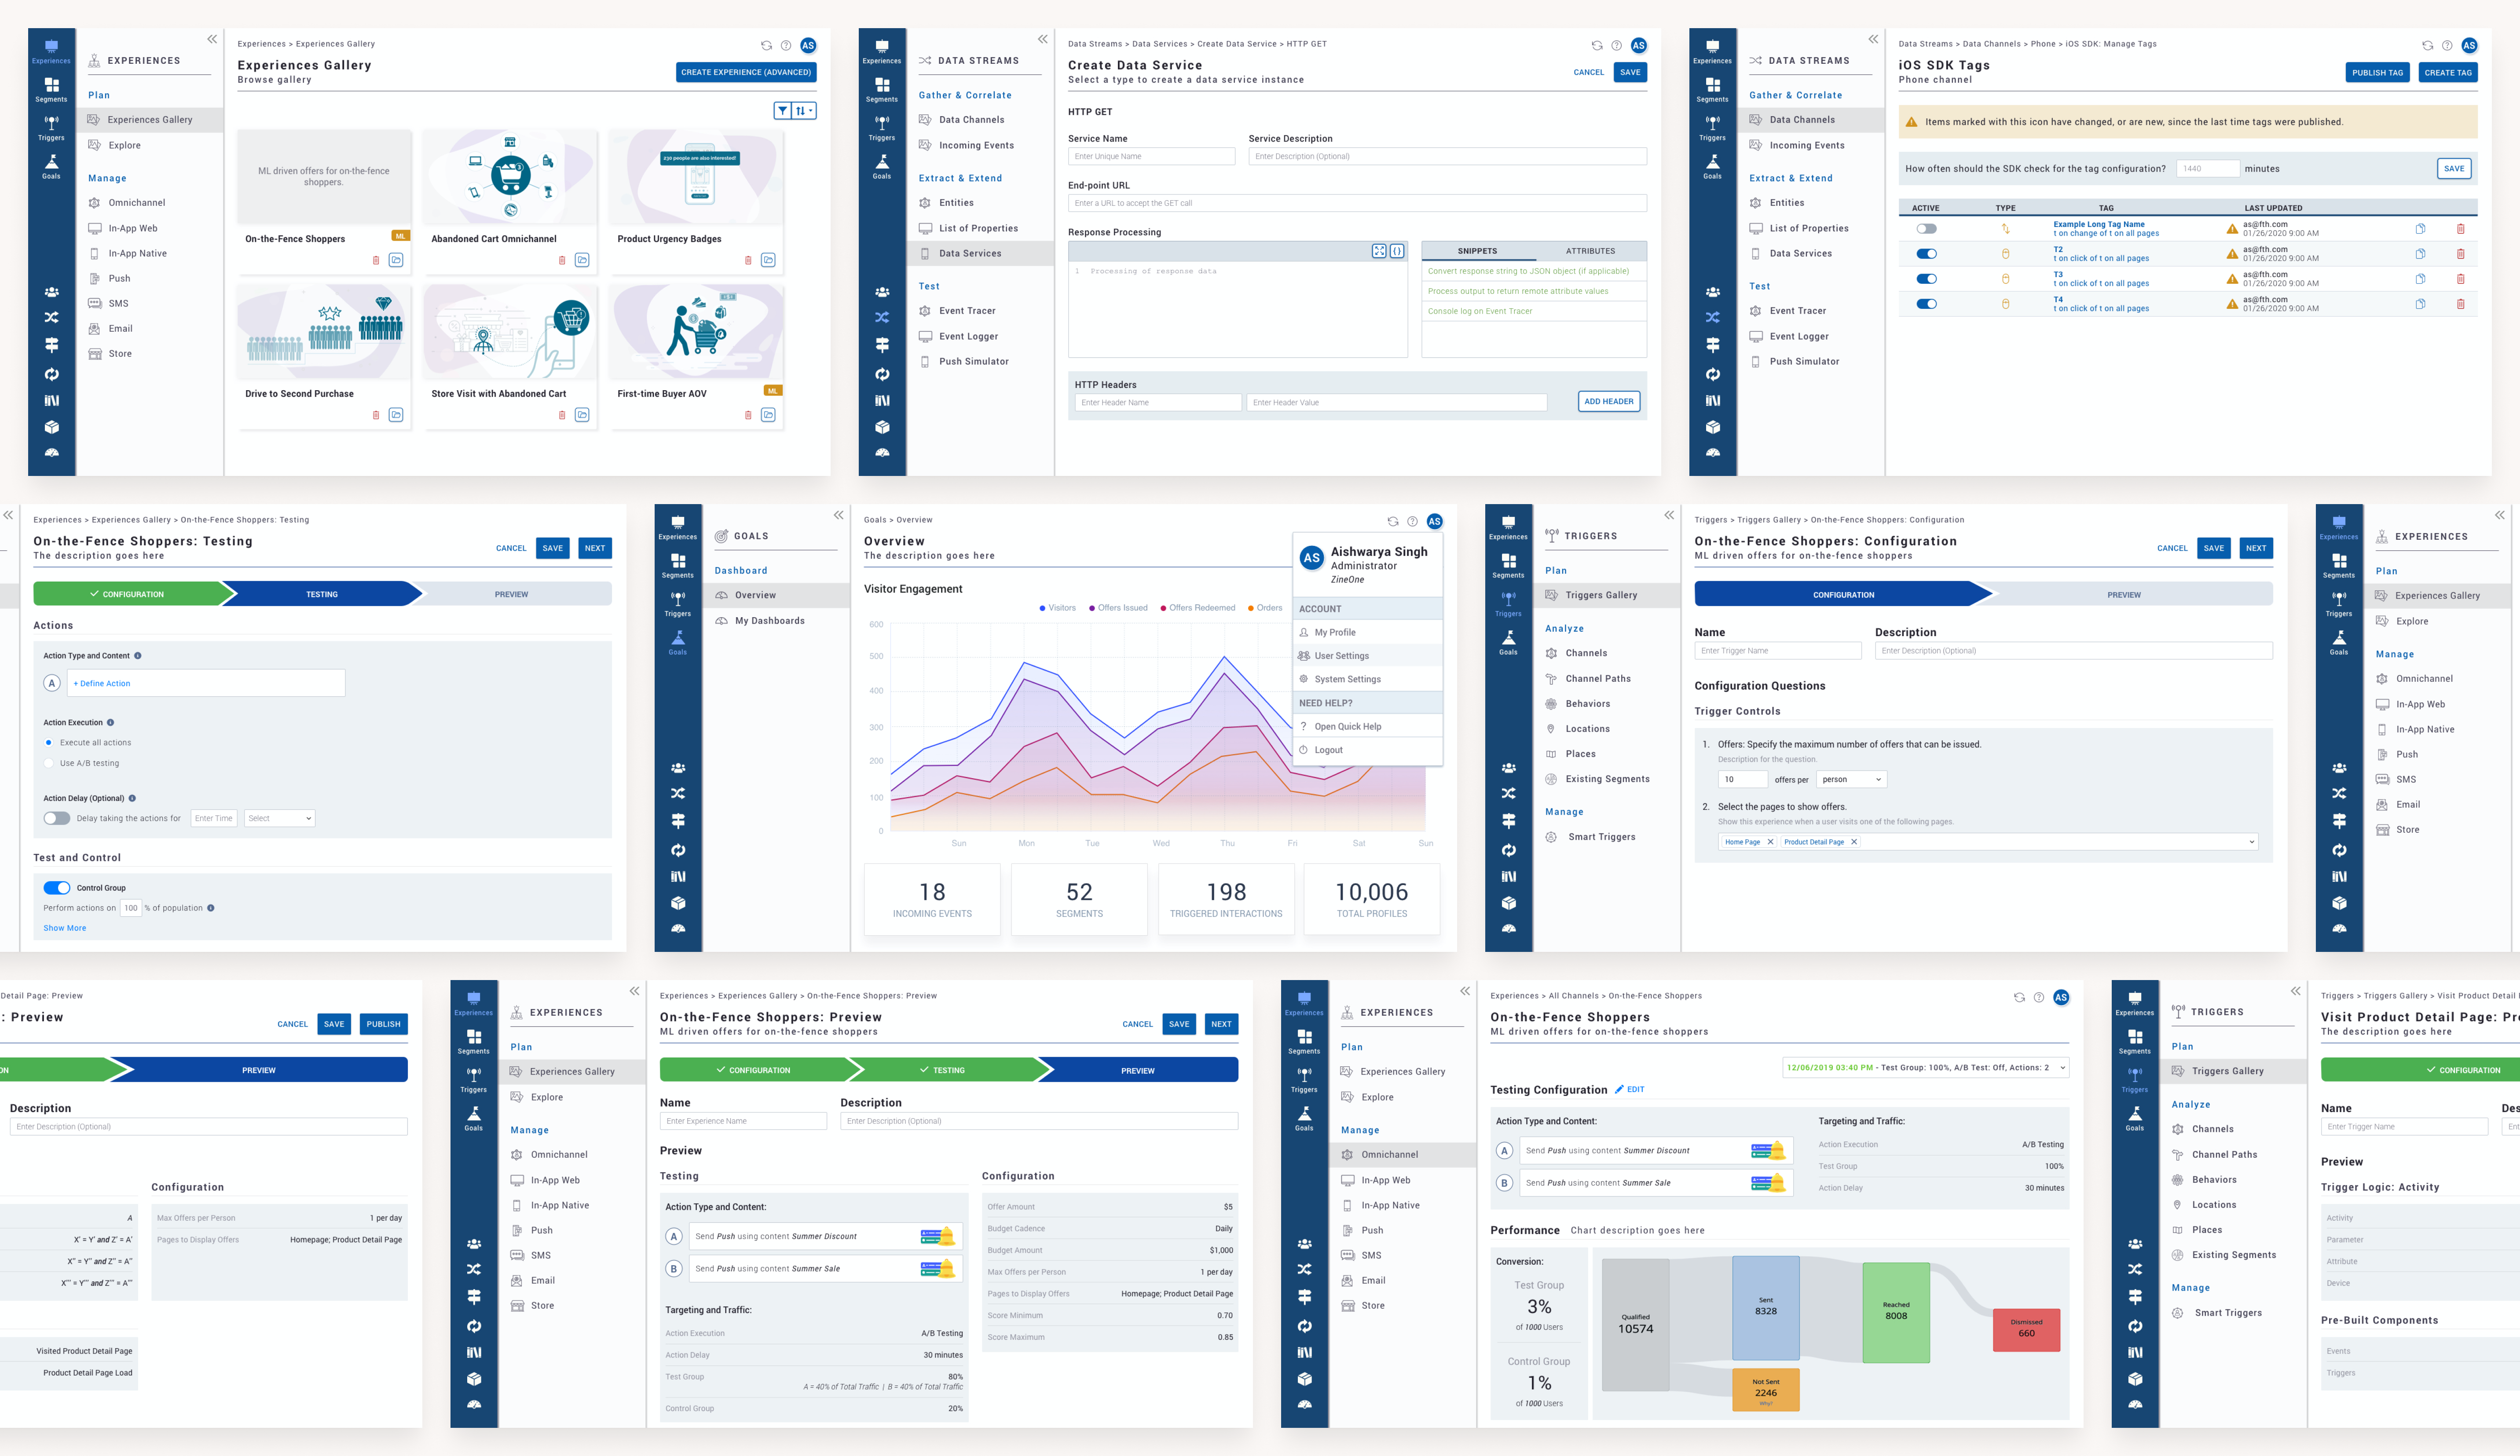Click CREATE EXPERIENCE (ADVANCED) button
The height and width of the screenshot is (1456, 2520).
(746, 72)
